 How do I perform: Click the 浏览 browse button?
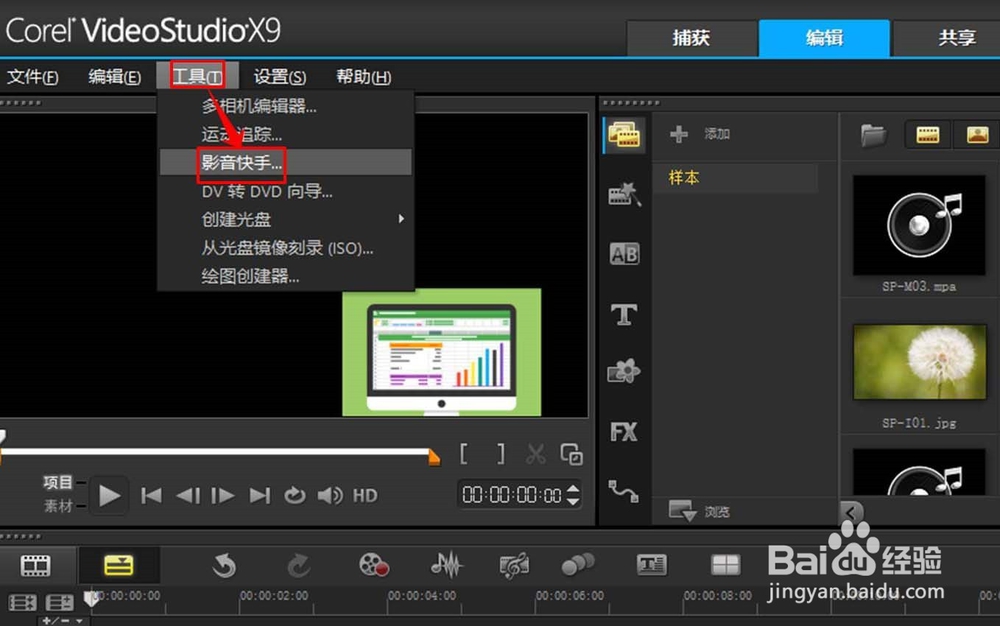700,511
